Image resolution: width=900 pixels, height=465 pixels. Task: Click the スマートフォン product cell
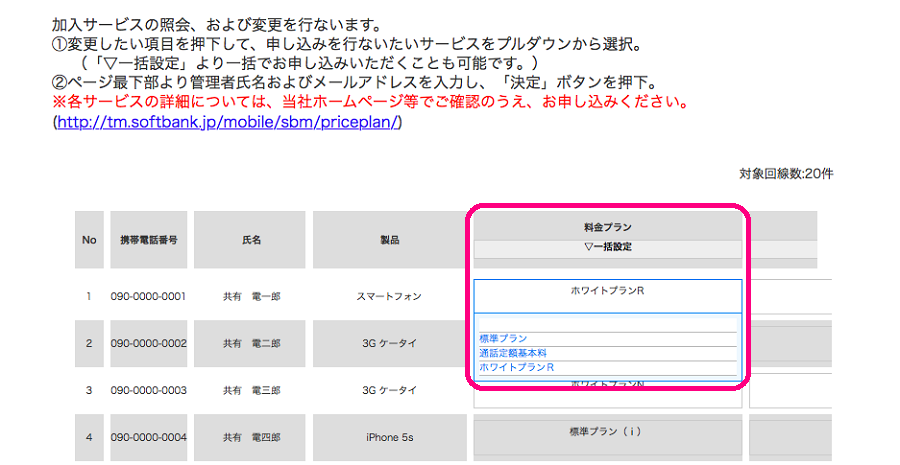(x=390, y=297)
